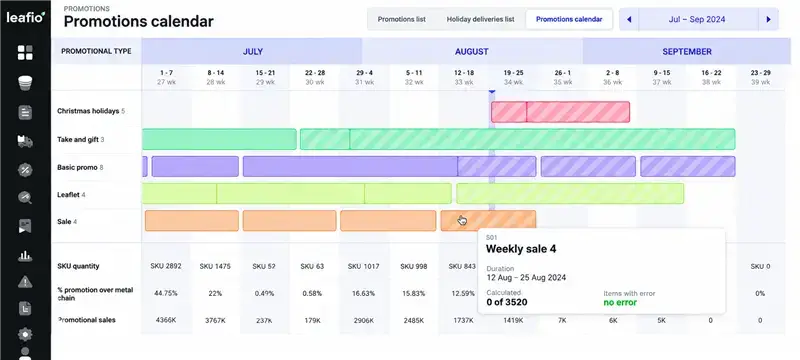
Task: Click the '4366K' promotional sales cell
Action: click(166, 320)
